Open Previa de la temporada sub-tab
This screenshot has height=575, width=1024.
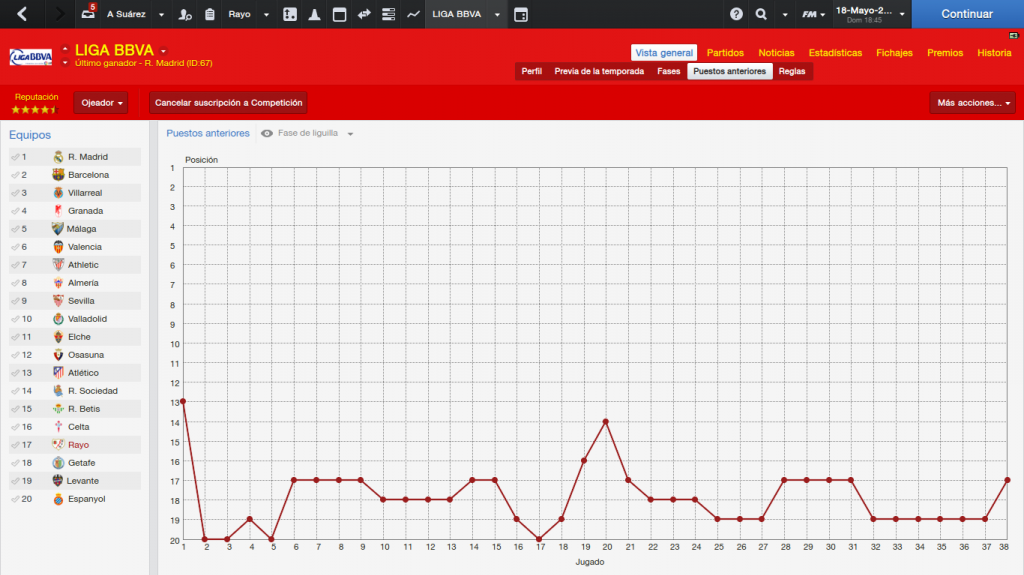[599, 71]
